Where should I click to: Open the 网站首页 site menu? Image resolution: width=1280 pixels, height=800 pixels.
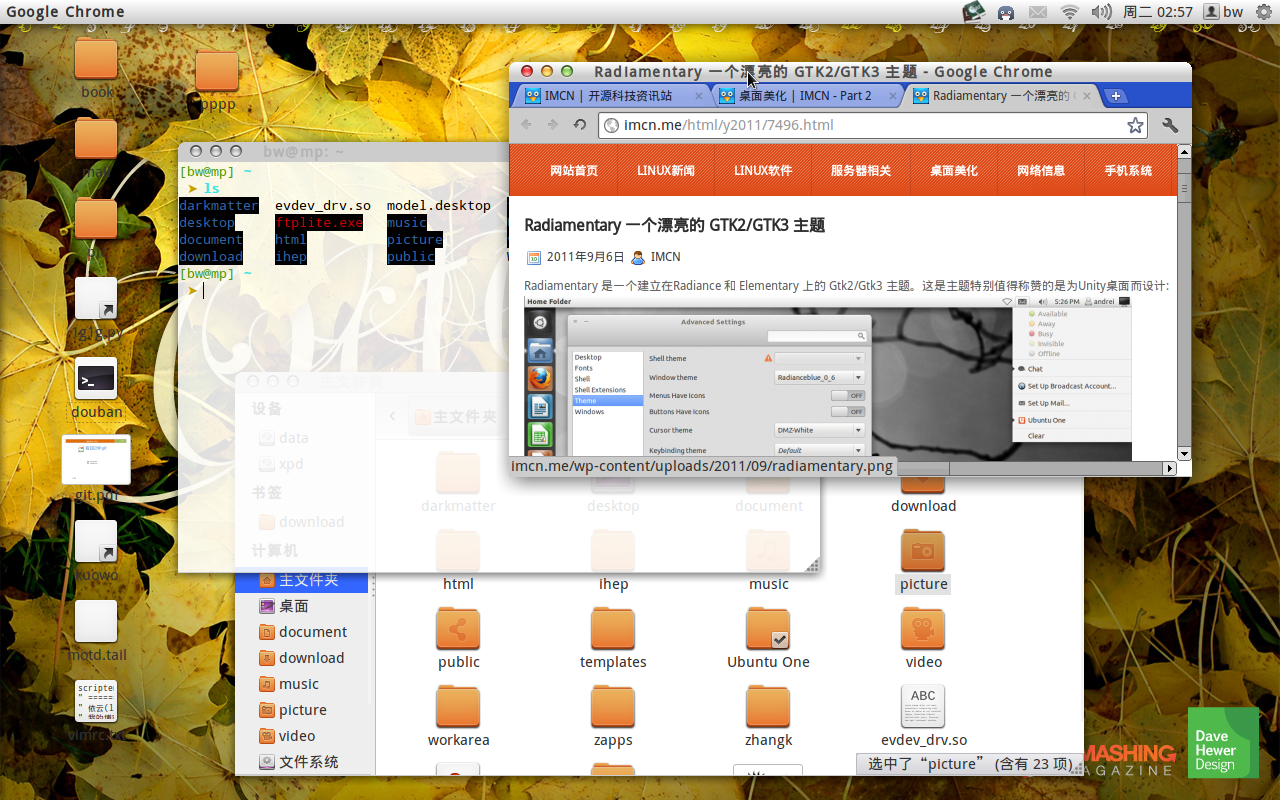click(574, 171)
